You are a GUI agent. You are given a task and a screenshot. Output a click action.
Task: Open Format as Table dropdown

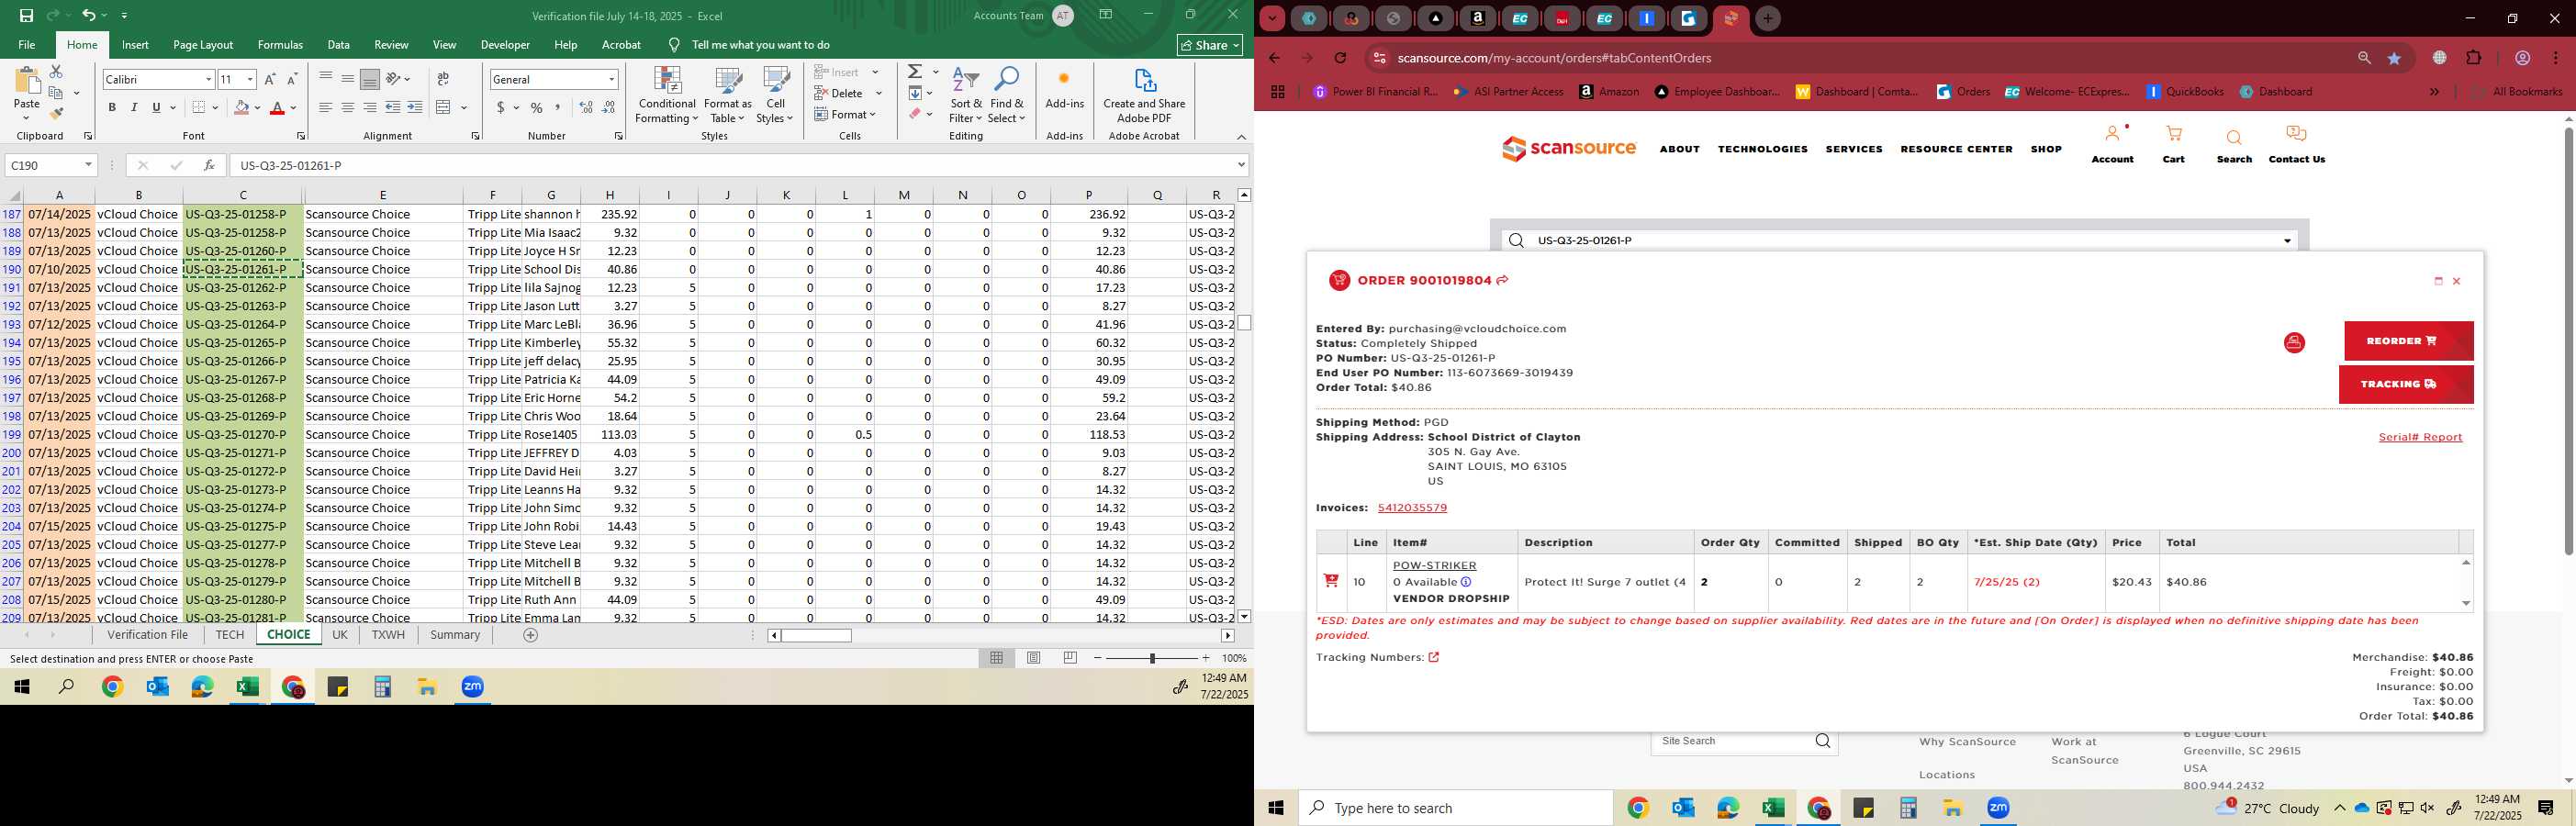tap(728, 95)
